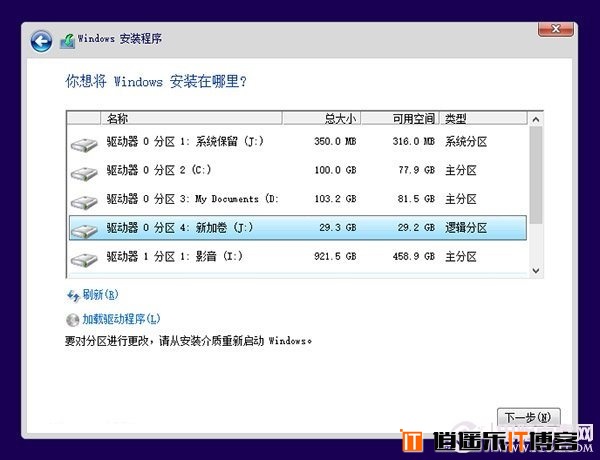Click the 逻辑分区 type cell
Viewport: 600px width, 460px height.
click(x=466, y=228)
